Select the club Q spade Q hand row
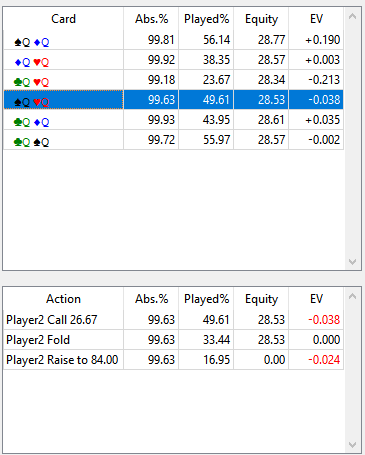 (173, 140)
